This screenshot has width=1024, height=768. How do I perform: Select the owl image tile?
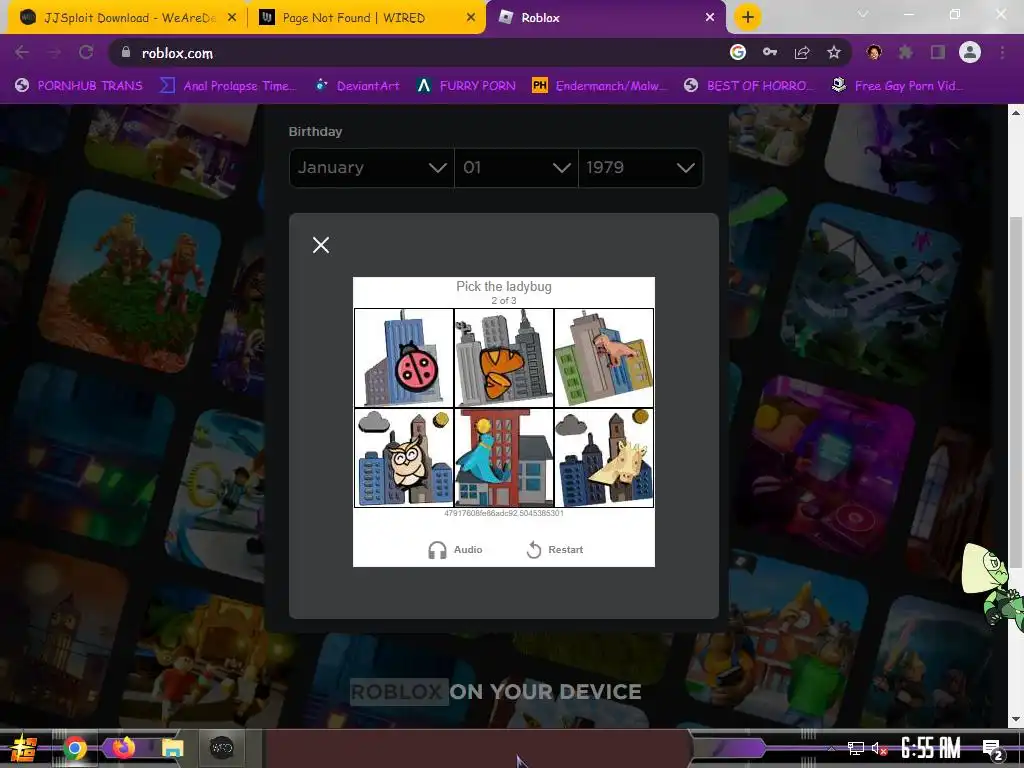pos(404,458)
